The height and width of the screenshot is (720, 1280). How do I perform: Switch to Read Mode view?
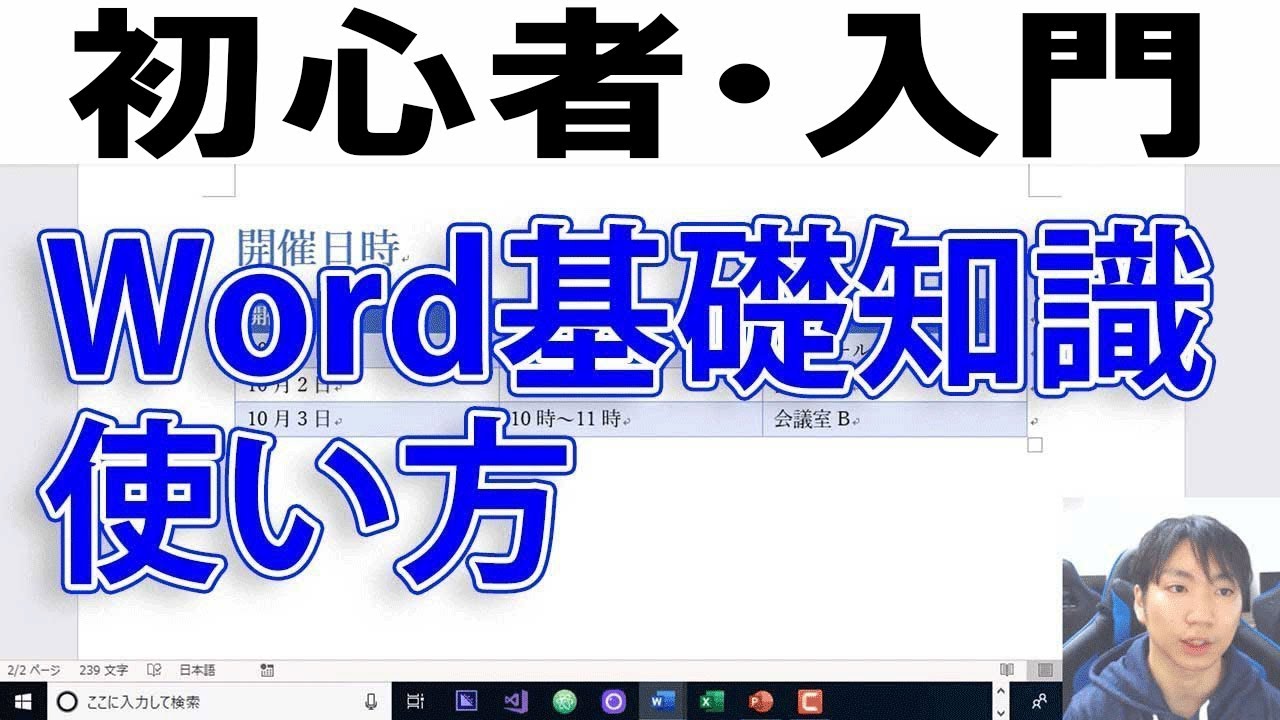[1007, 669]
